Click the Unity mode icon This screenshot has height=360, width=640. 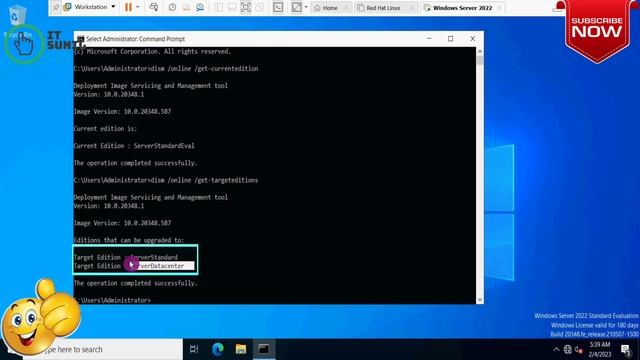click(260, 7)
